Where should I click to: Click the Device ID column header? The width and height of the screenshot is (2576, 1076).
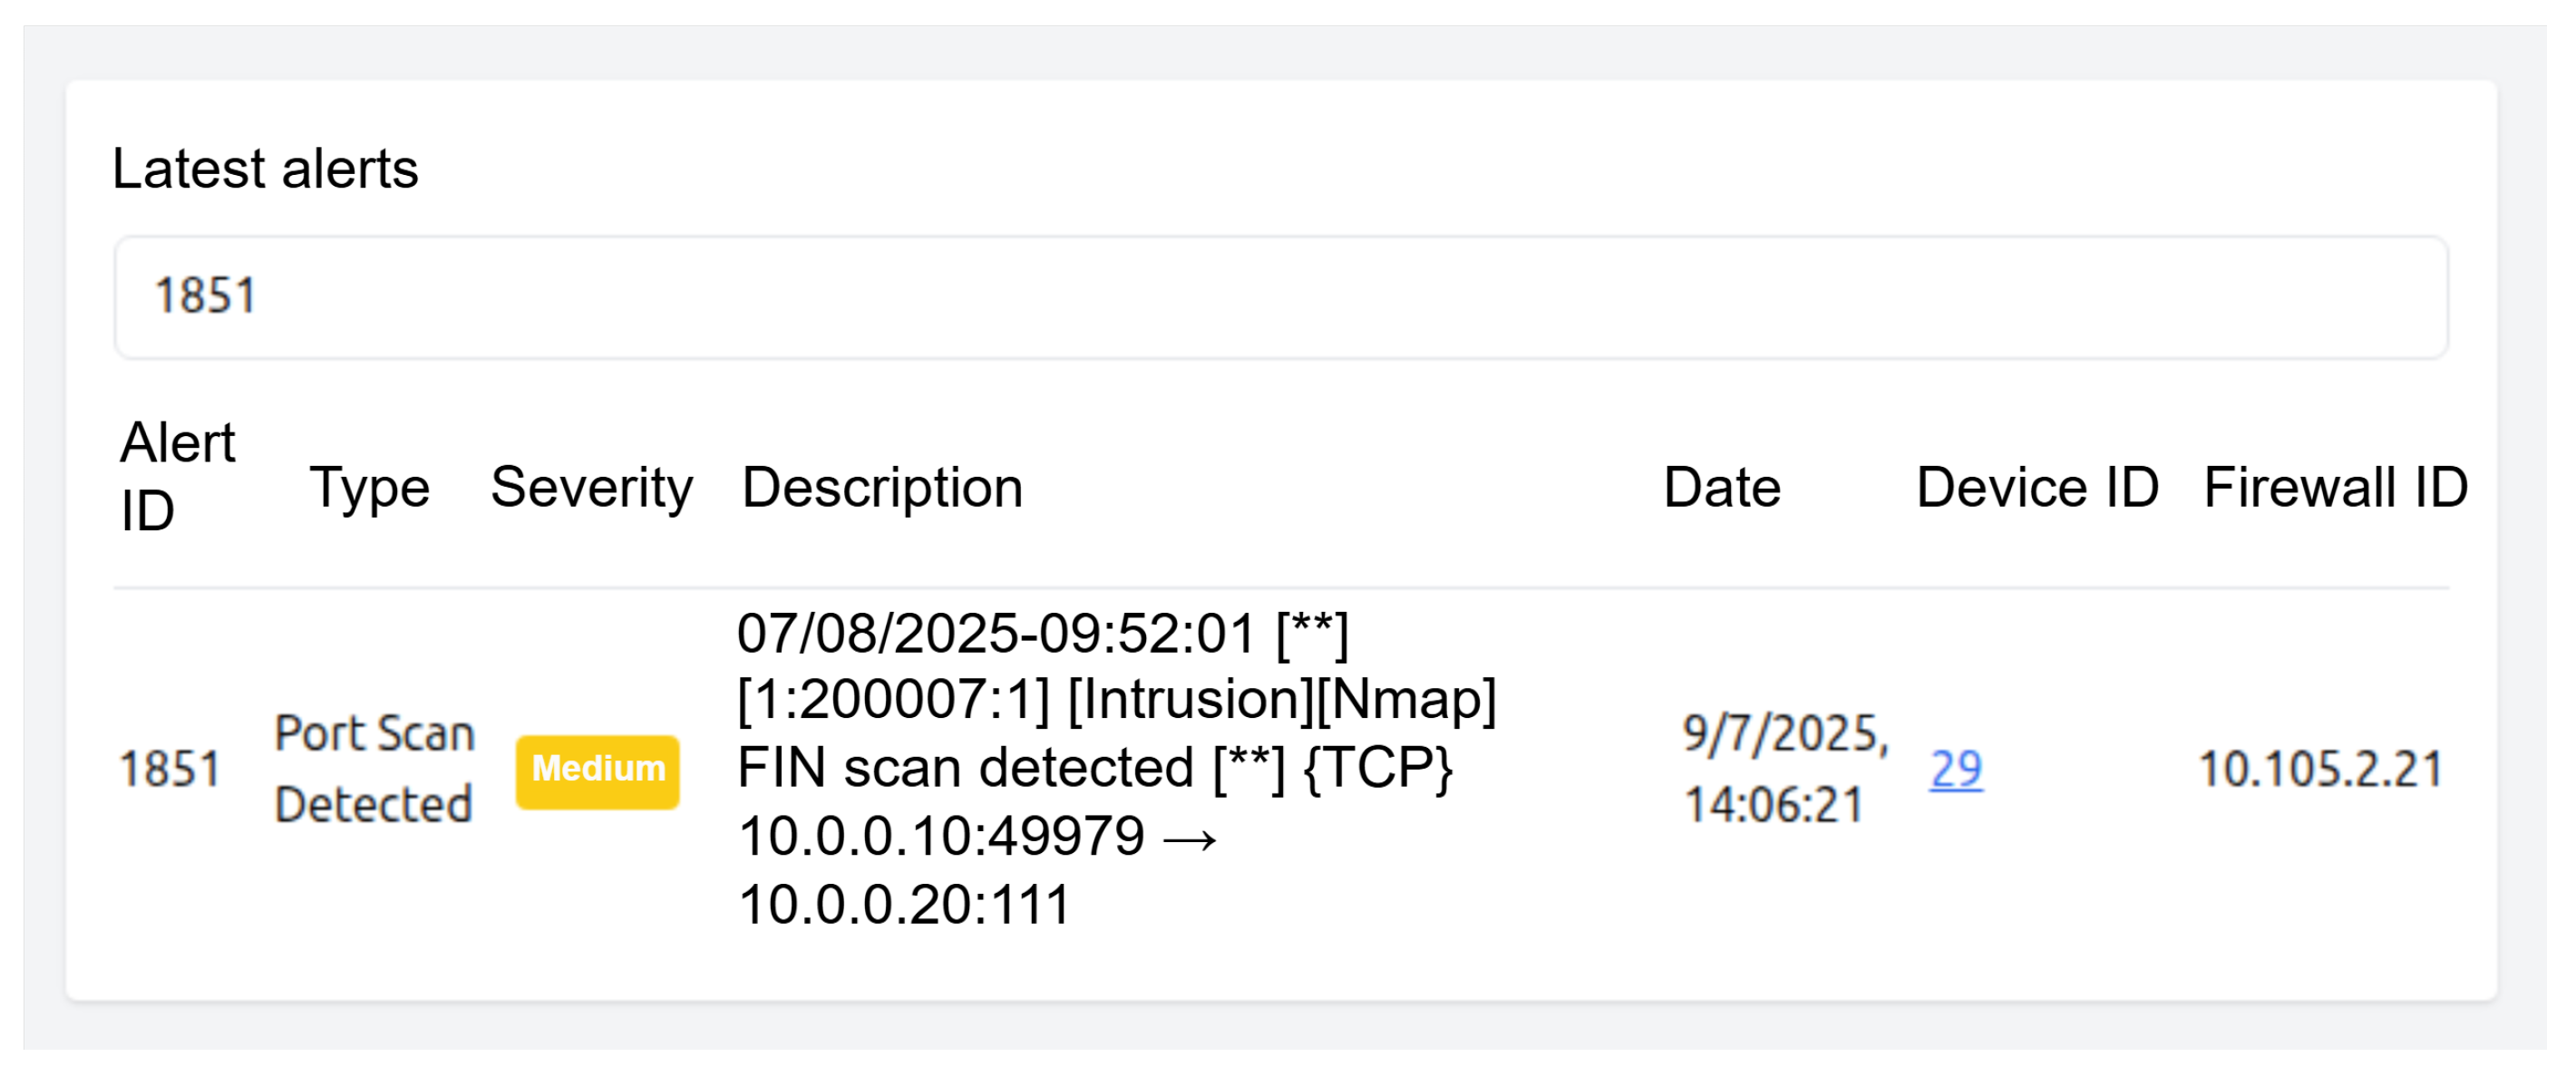pyautogui.click(x=2036, y=488)
